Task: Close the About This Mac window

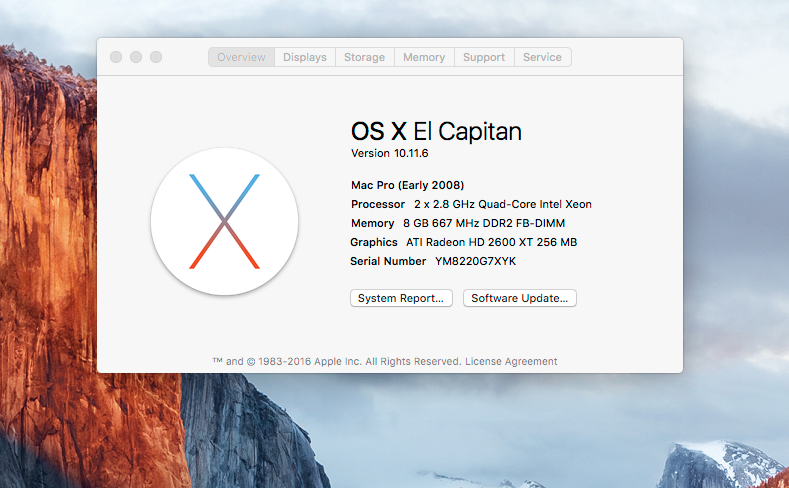Action: pyautogui.click(x=116, y=57)
